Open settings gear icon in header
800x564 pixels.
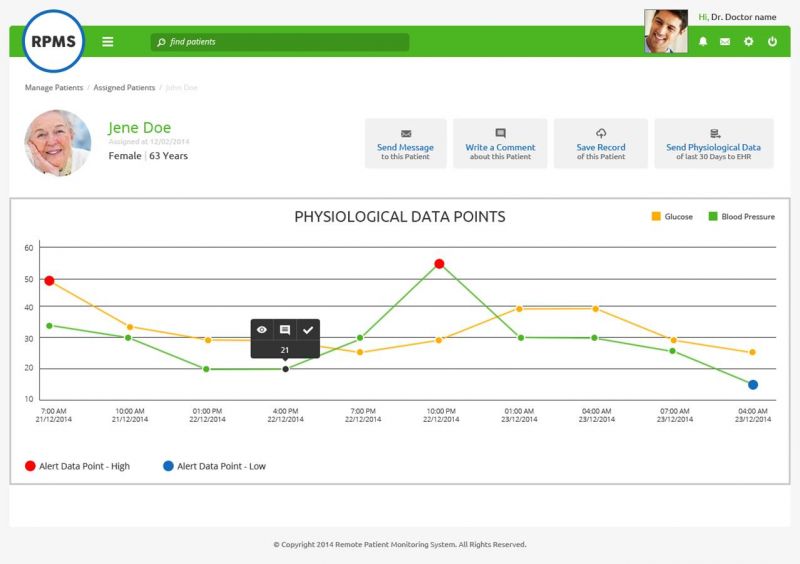pyautogui.click(x=748, y=41)
